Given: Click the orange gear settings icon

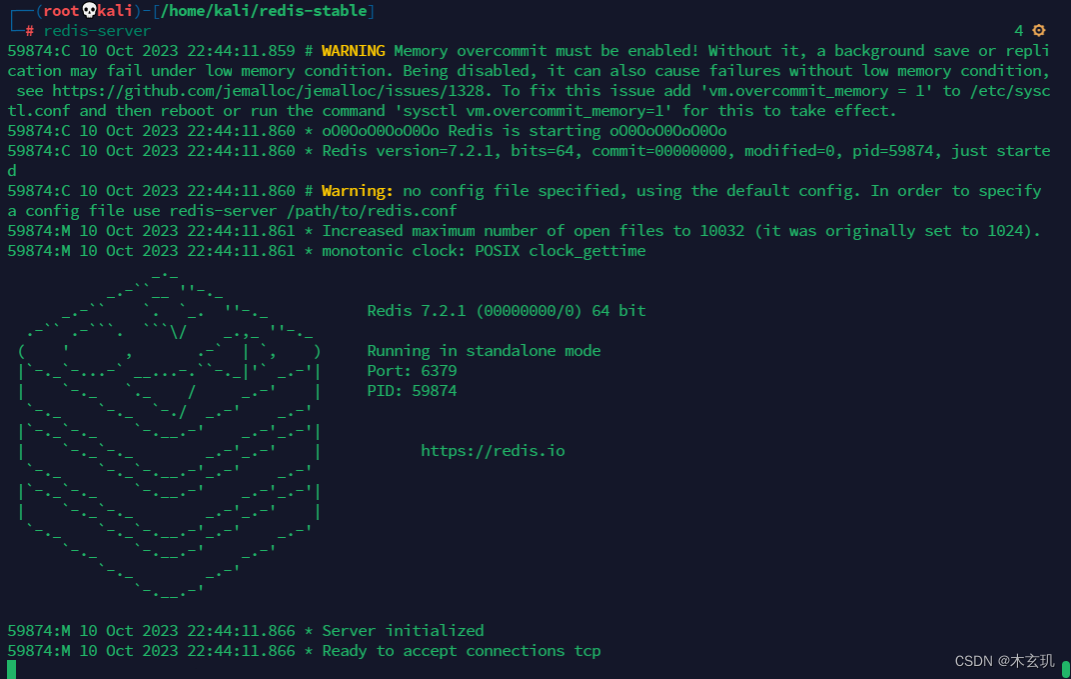Looking at the screenshot, I should click(1039, 31).
